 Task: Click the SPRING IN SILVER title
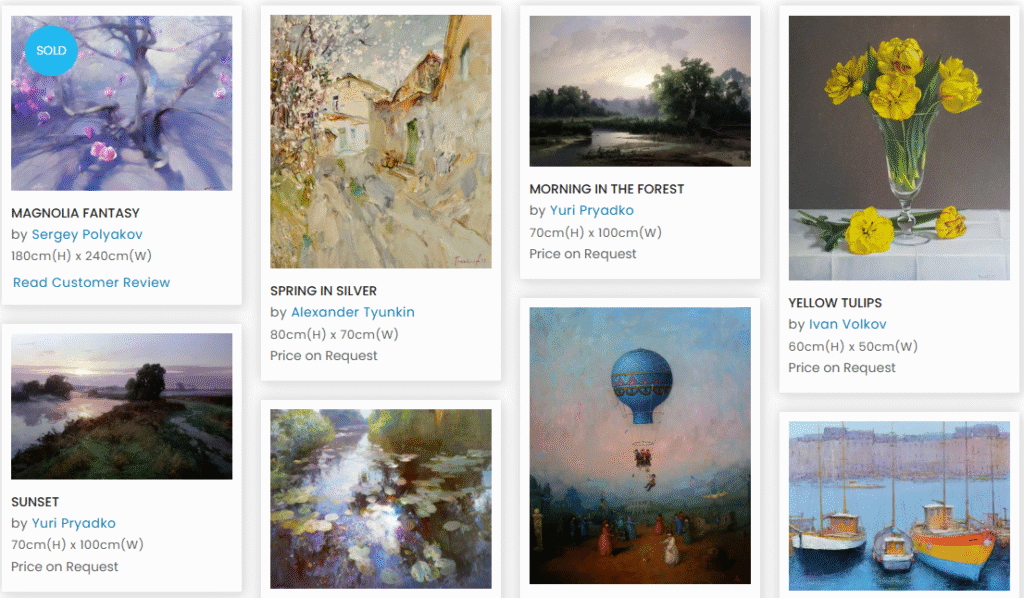323,291
